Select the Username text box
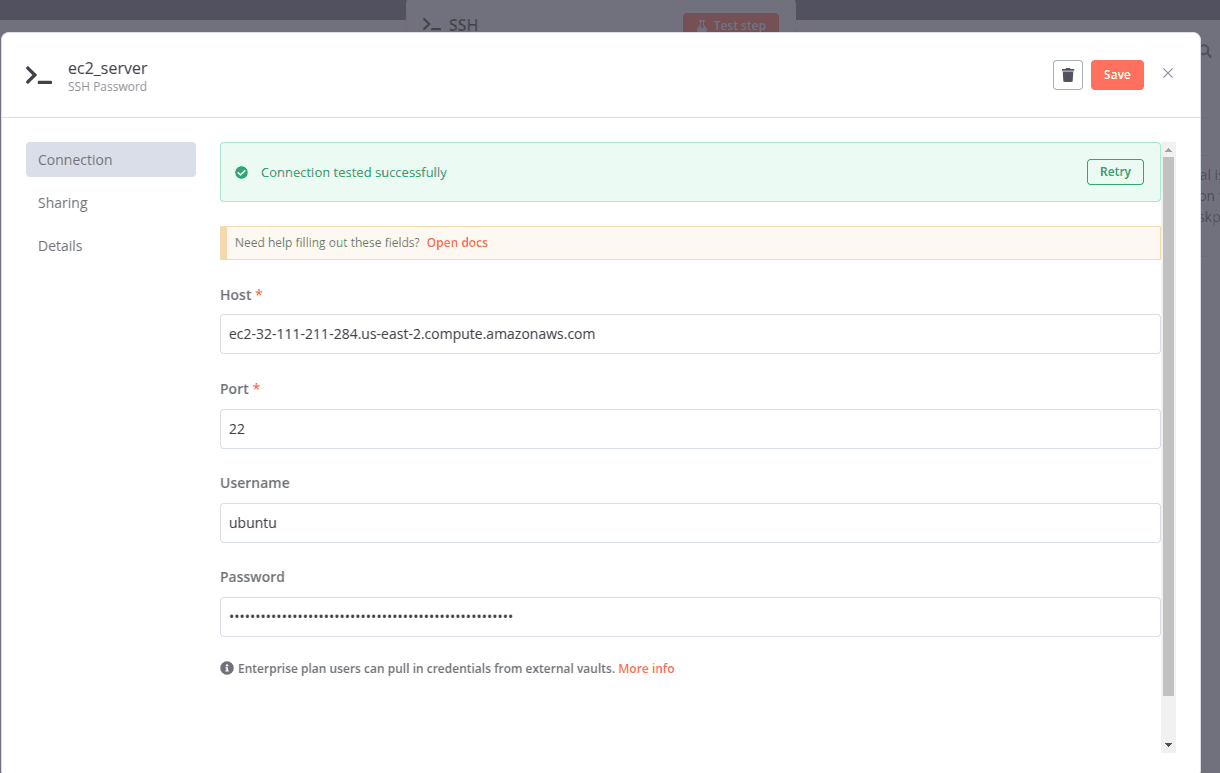Image resolution: width=1220 pixels, height=773 pixels. click(690, 523)
